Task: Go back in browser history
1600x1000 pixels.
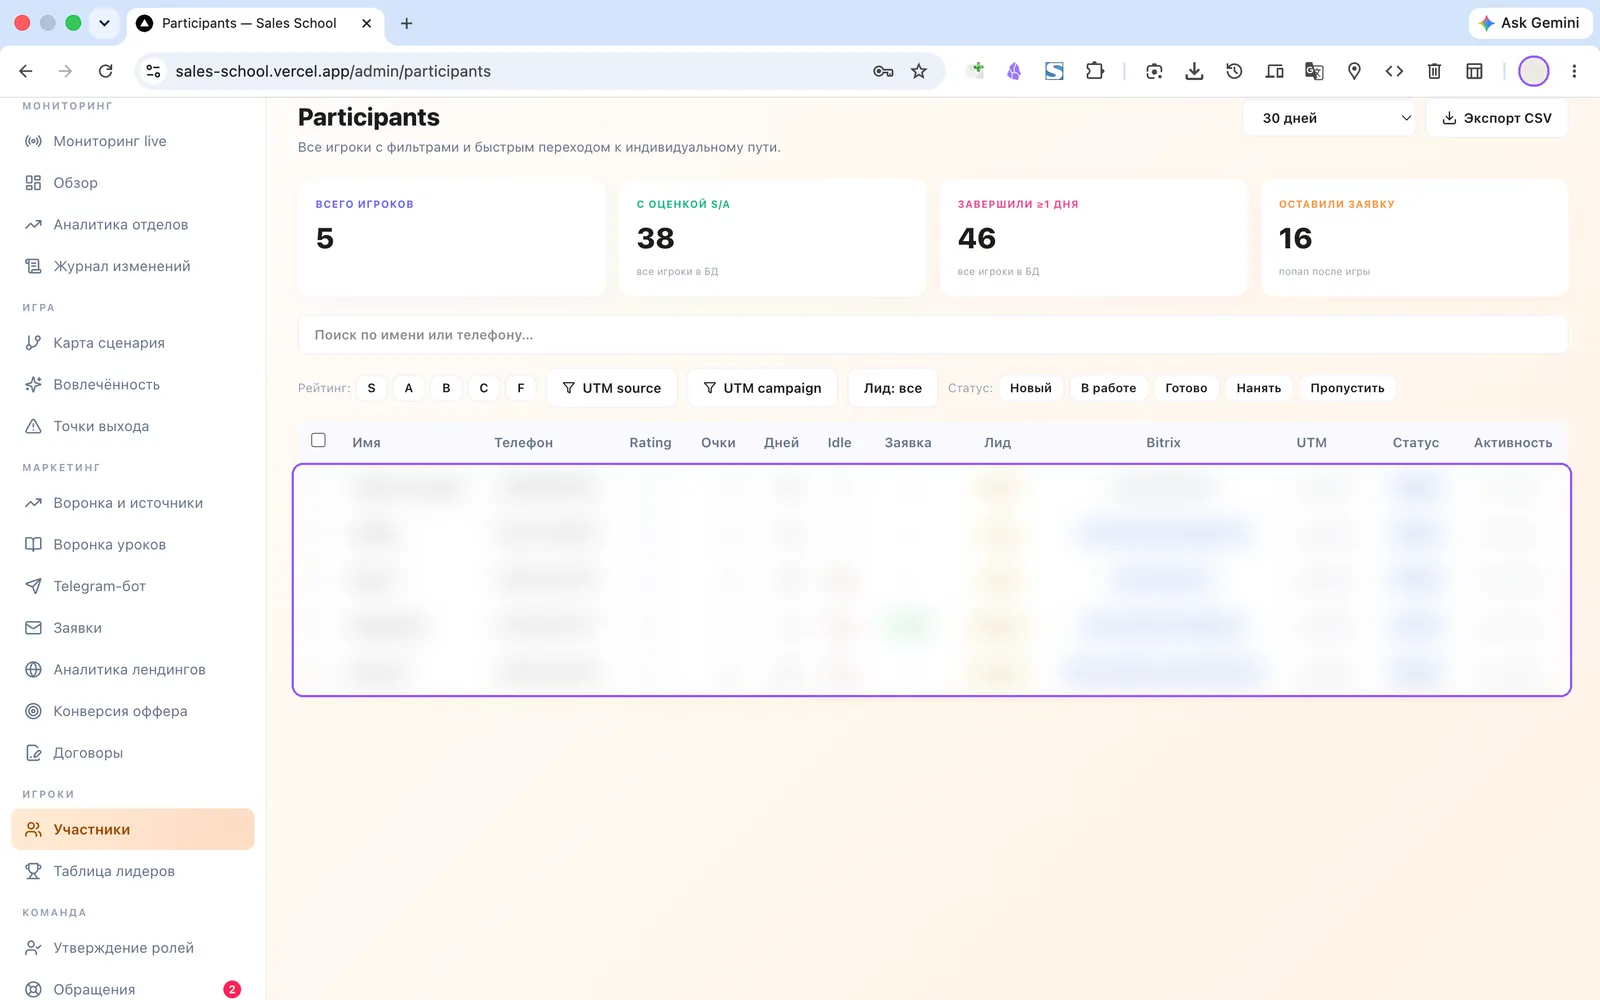Action: pos(26,71)
